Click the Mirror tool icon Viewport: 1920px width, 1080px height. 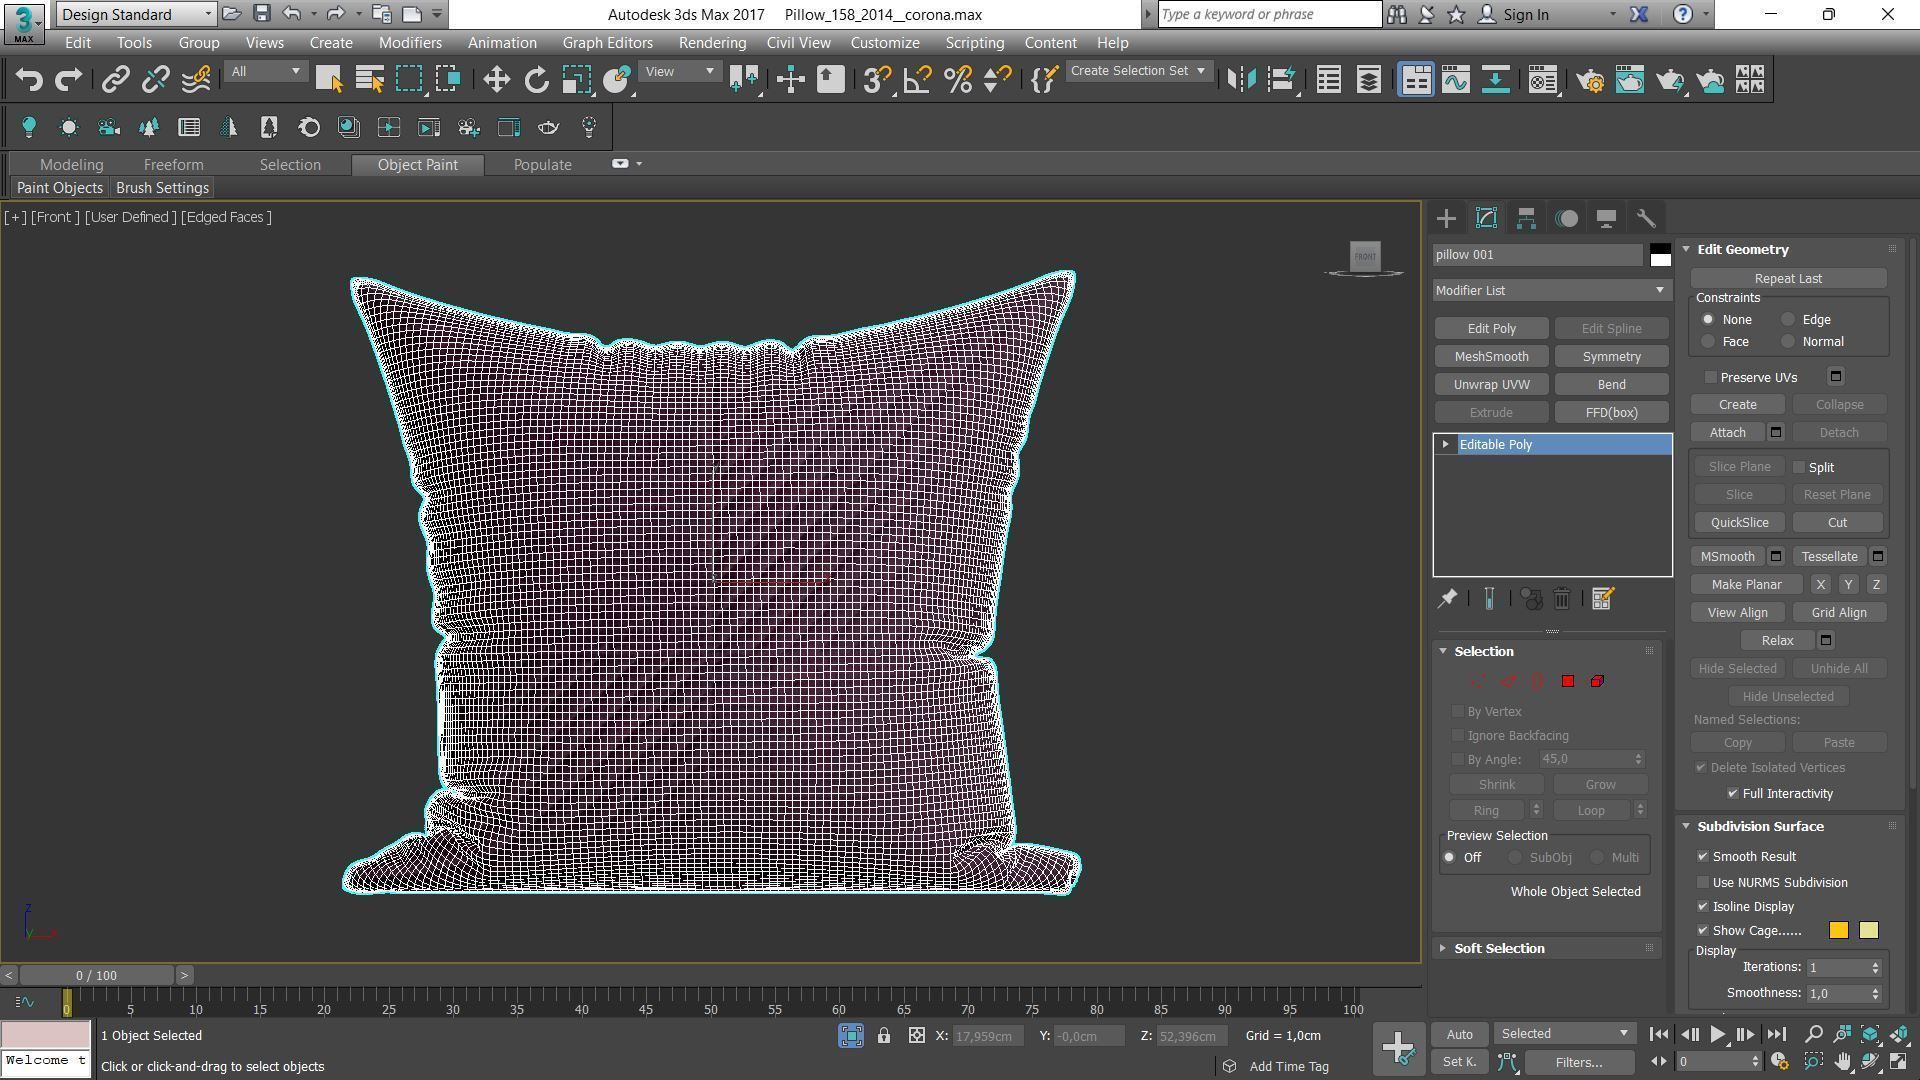[1241, 80]
